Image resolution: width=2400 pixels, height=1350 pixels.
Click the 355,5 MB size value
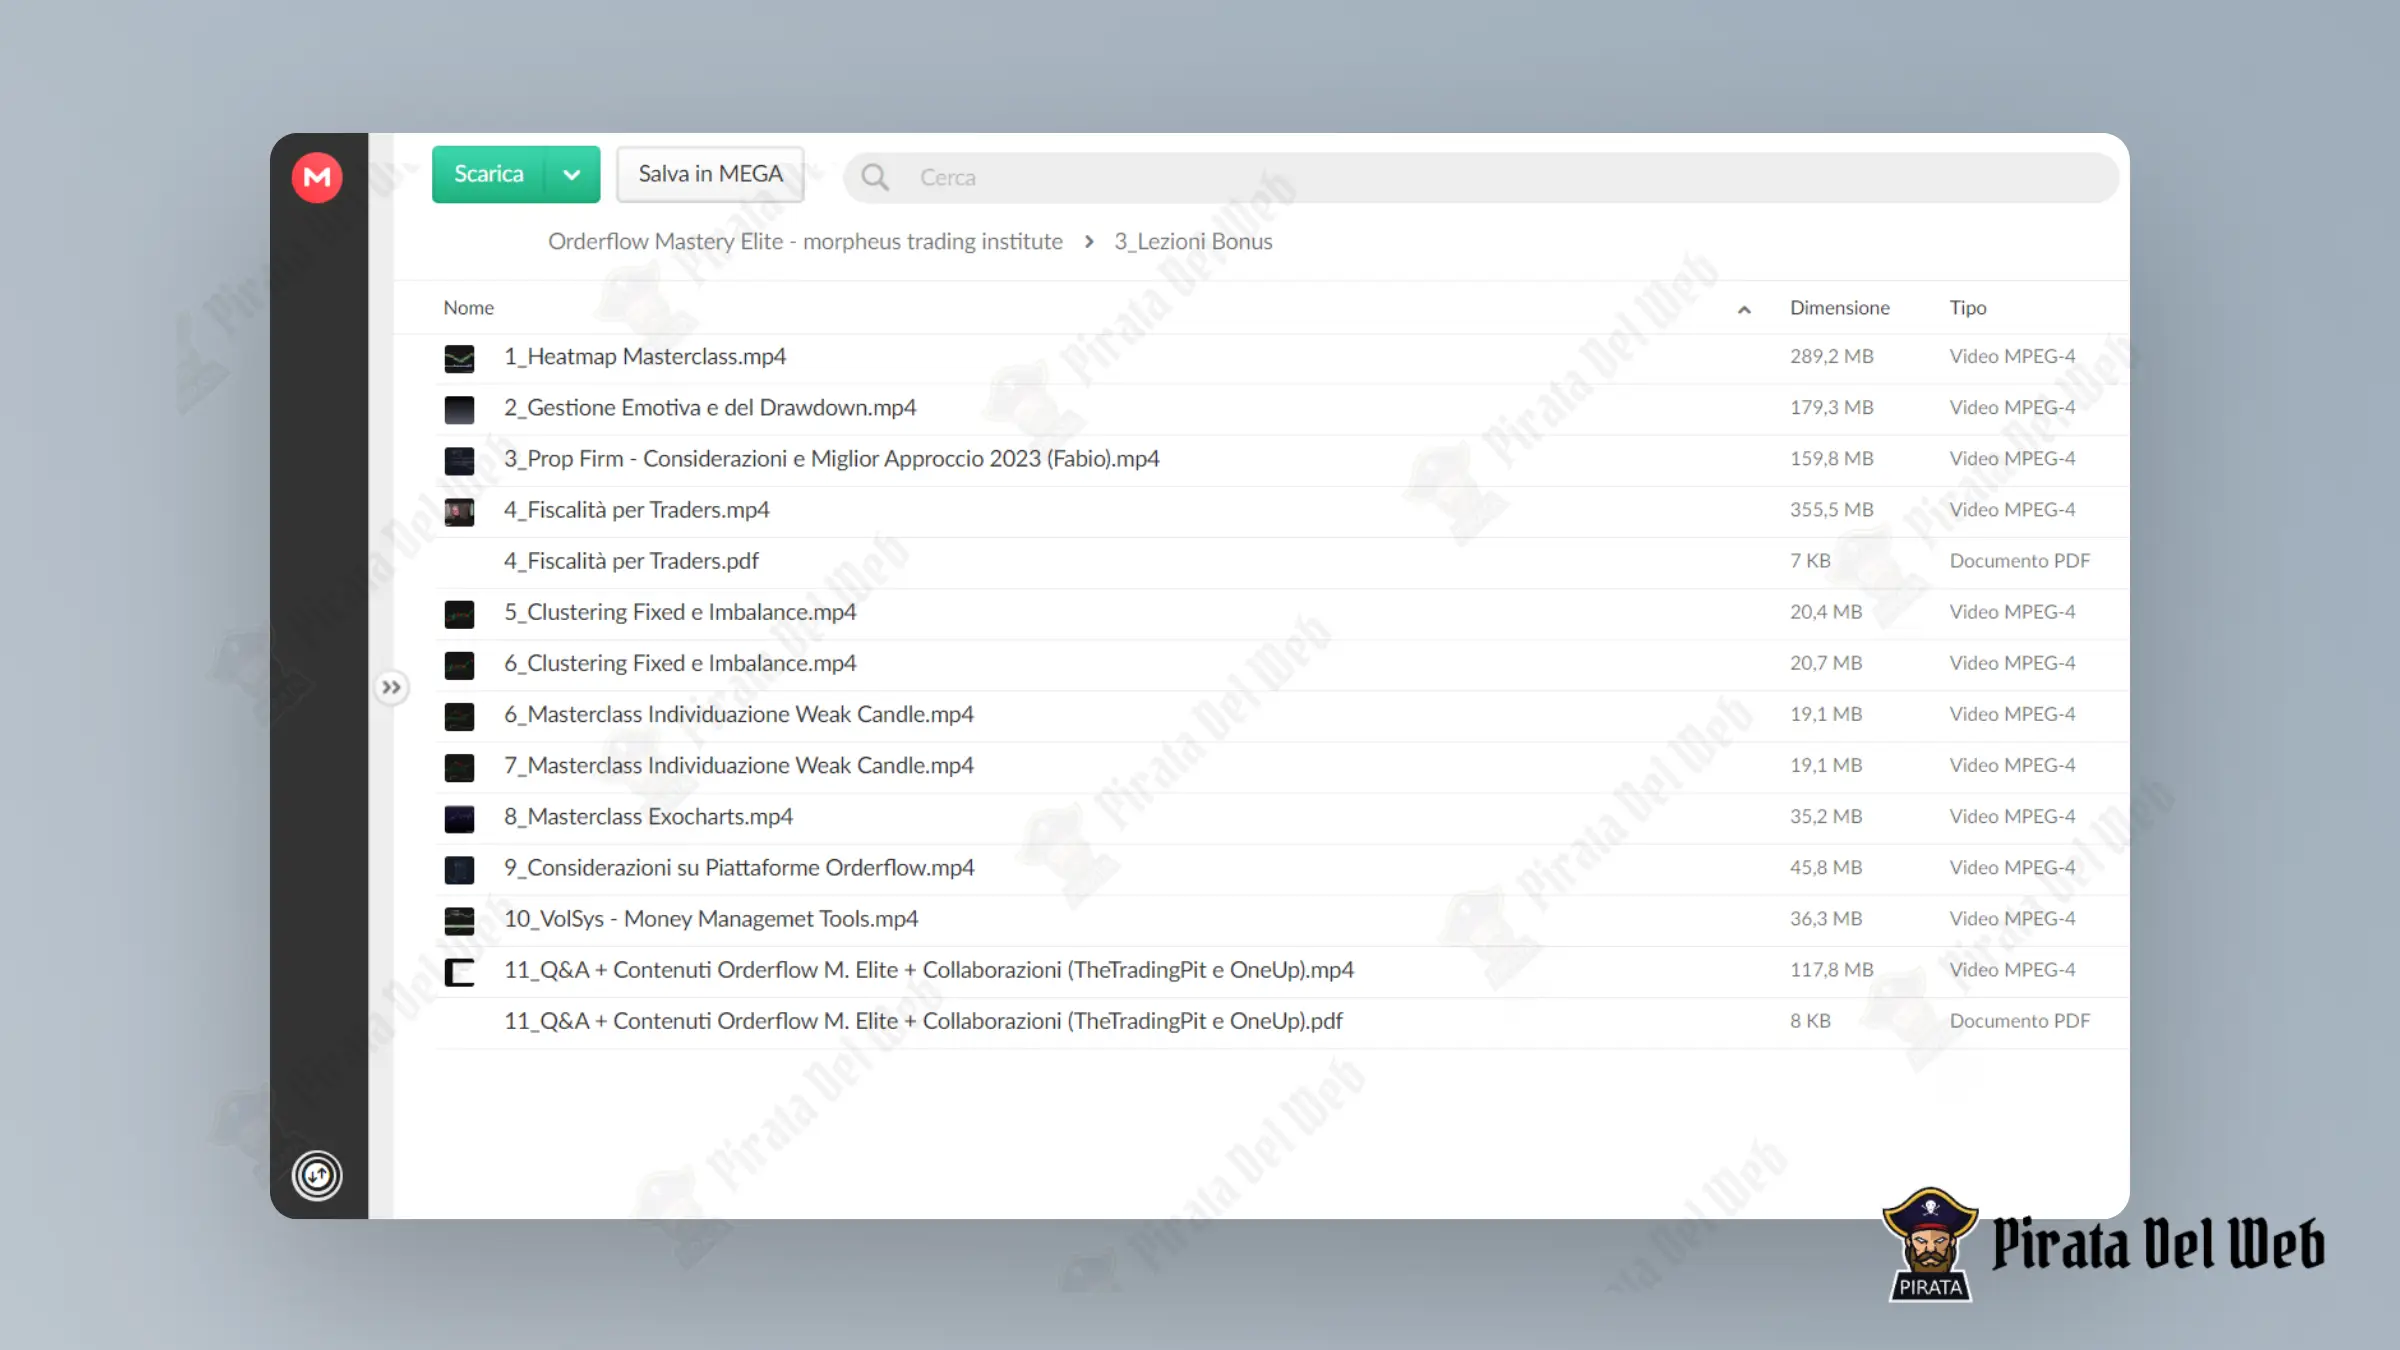pos(1832,510)
